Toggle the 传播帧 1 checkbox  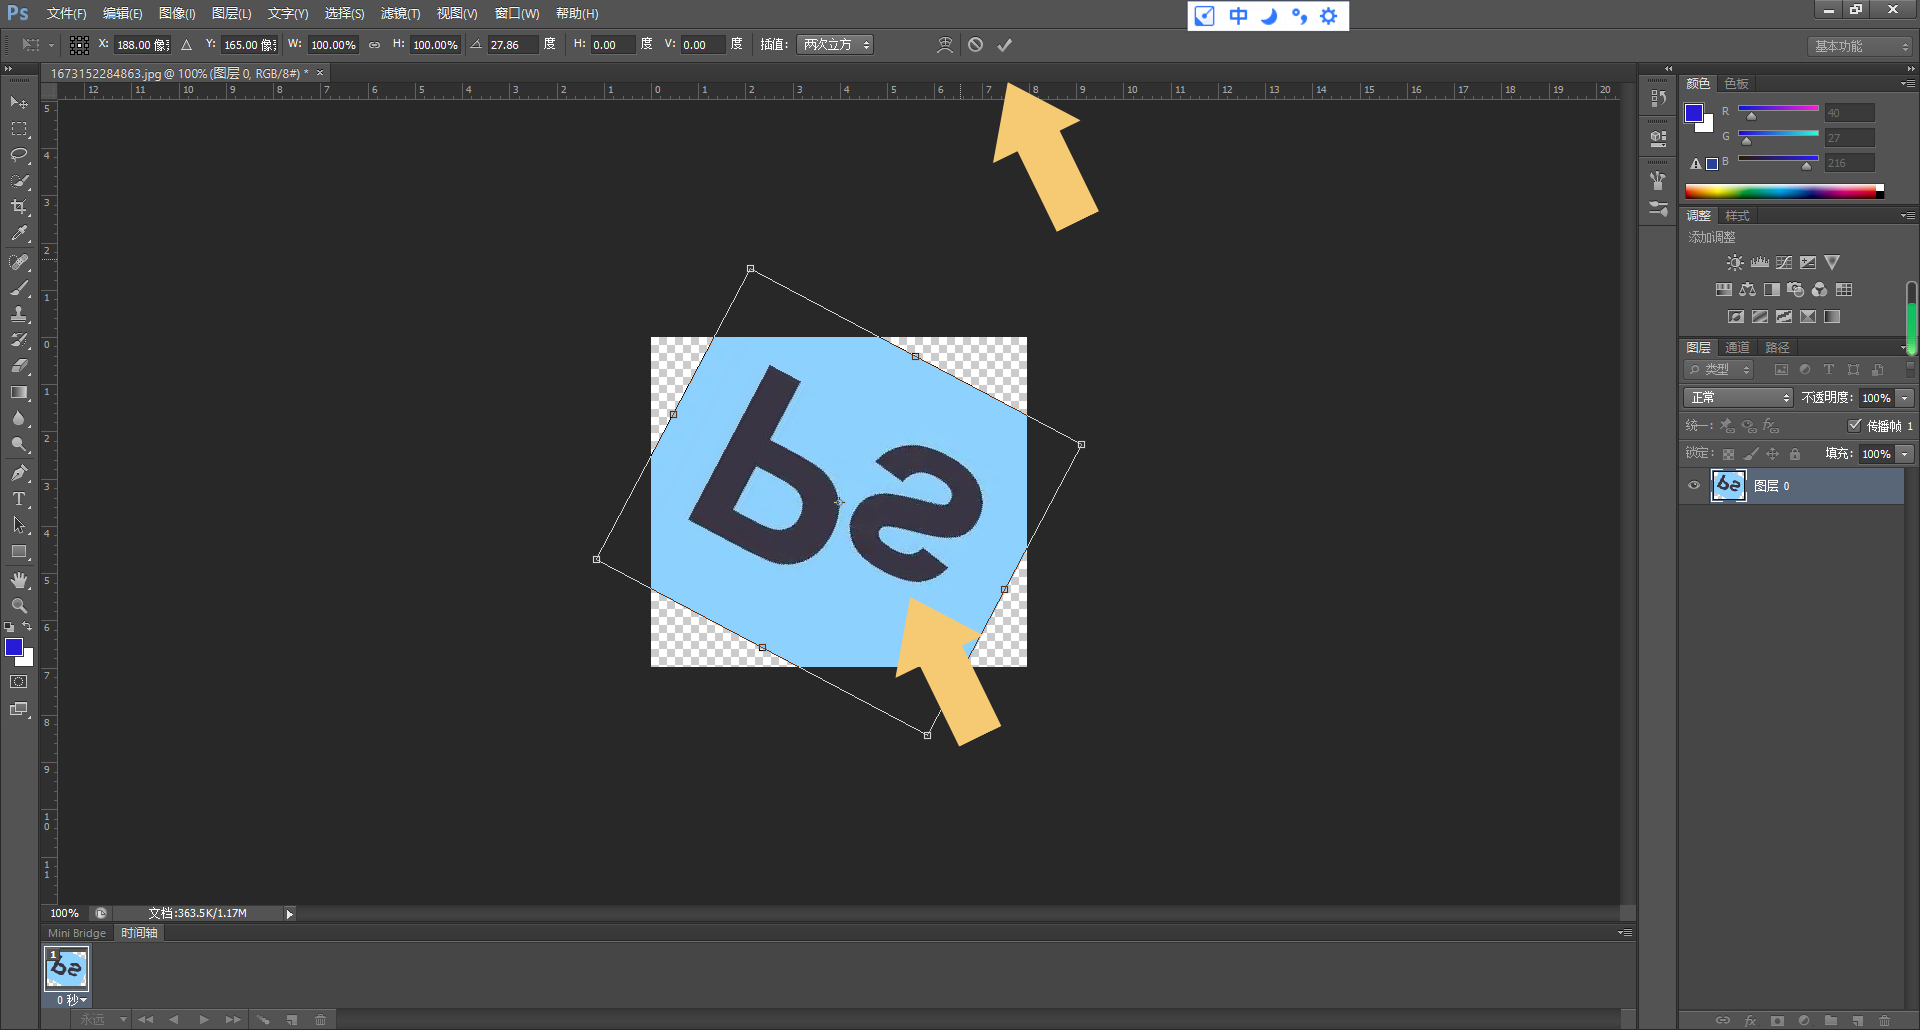tap(1855, 425)
